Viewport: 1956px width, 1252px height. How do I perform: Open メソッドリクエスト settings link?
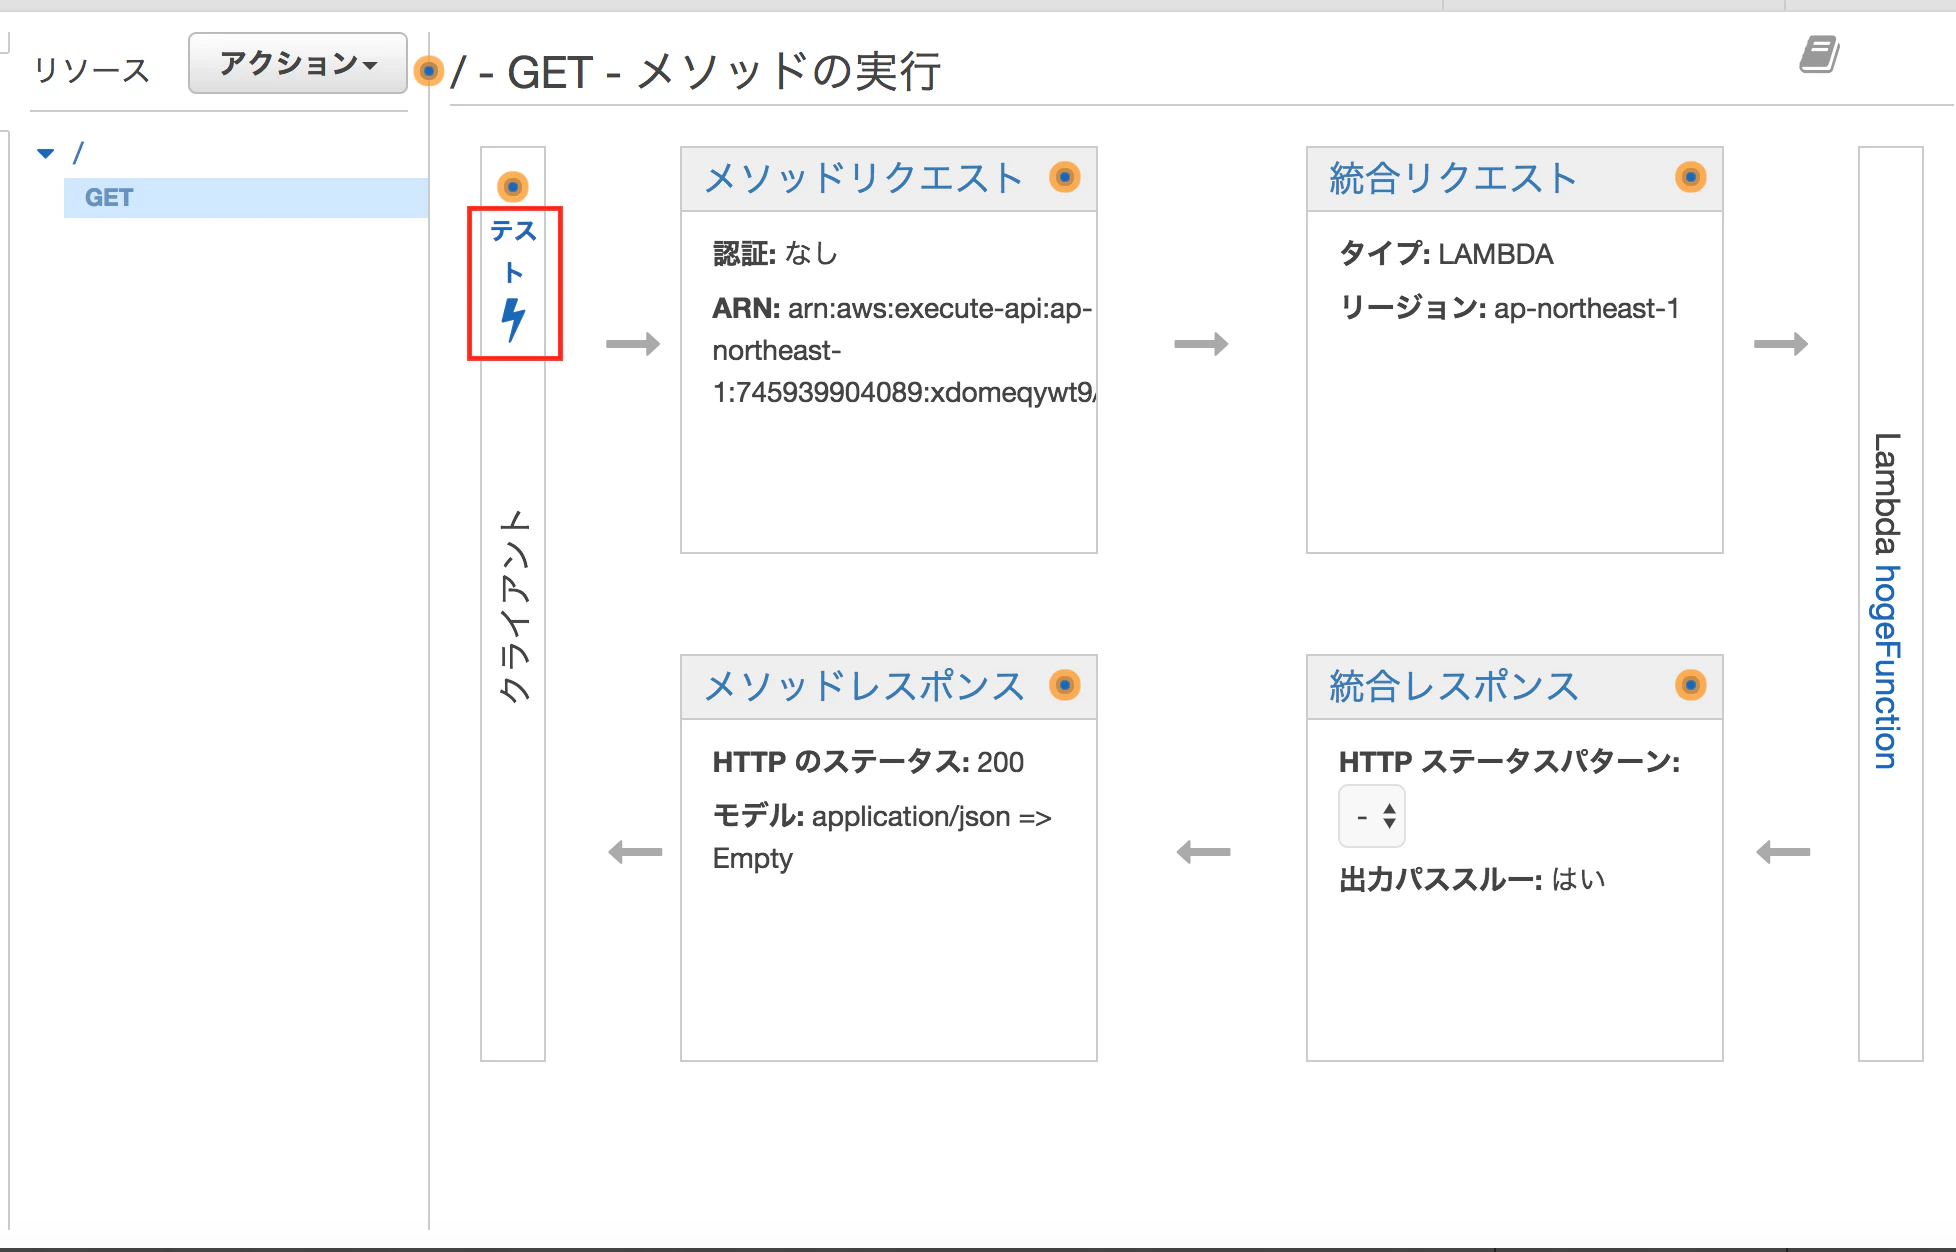click(x=863, y=178)
